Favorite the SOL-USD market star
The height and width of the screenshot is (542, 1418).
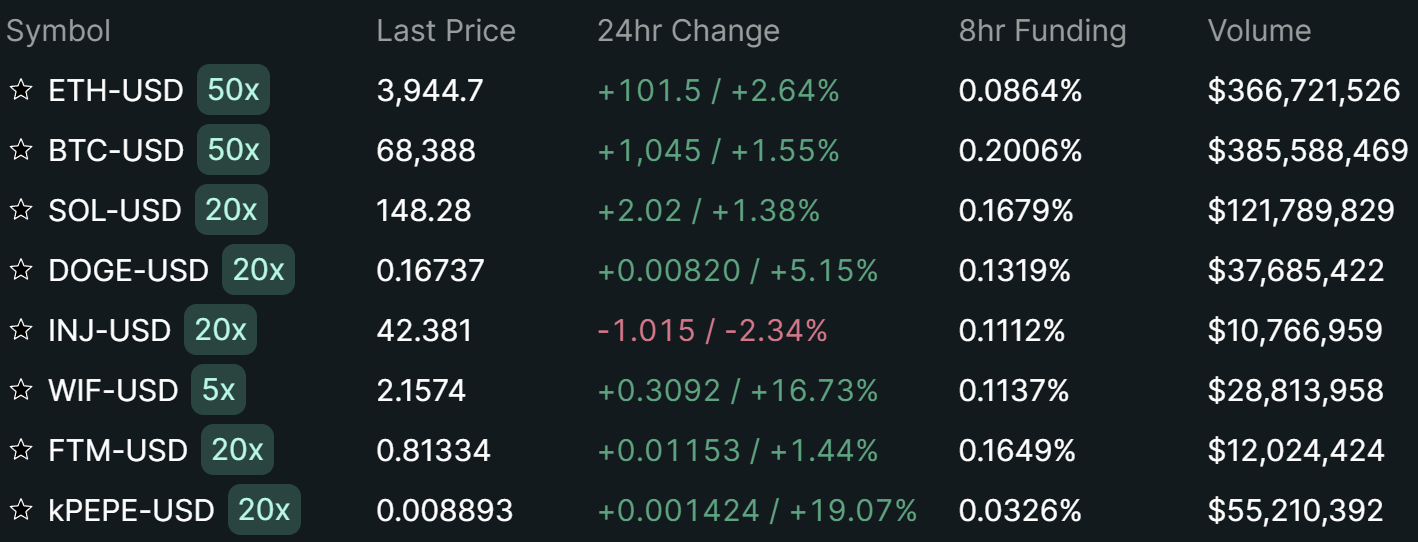pyautogui.click(x=20, y=210)
